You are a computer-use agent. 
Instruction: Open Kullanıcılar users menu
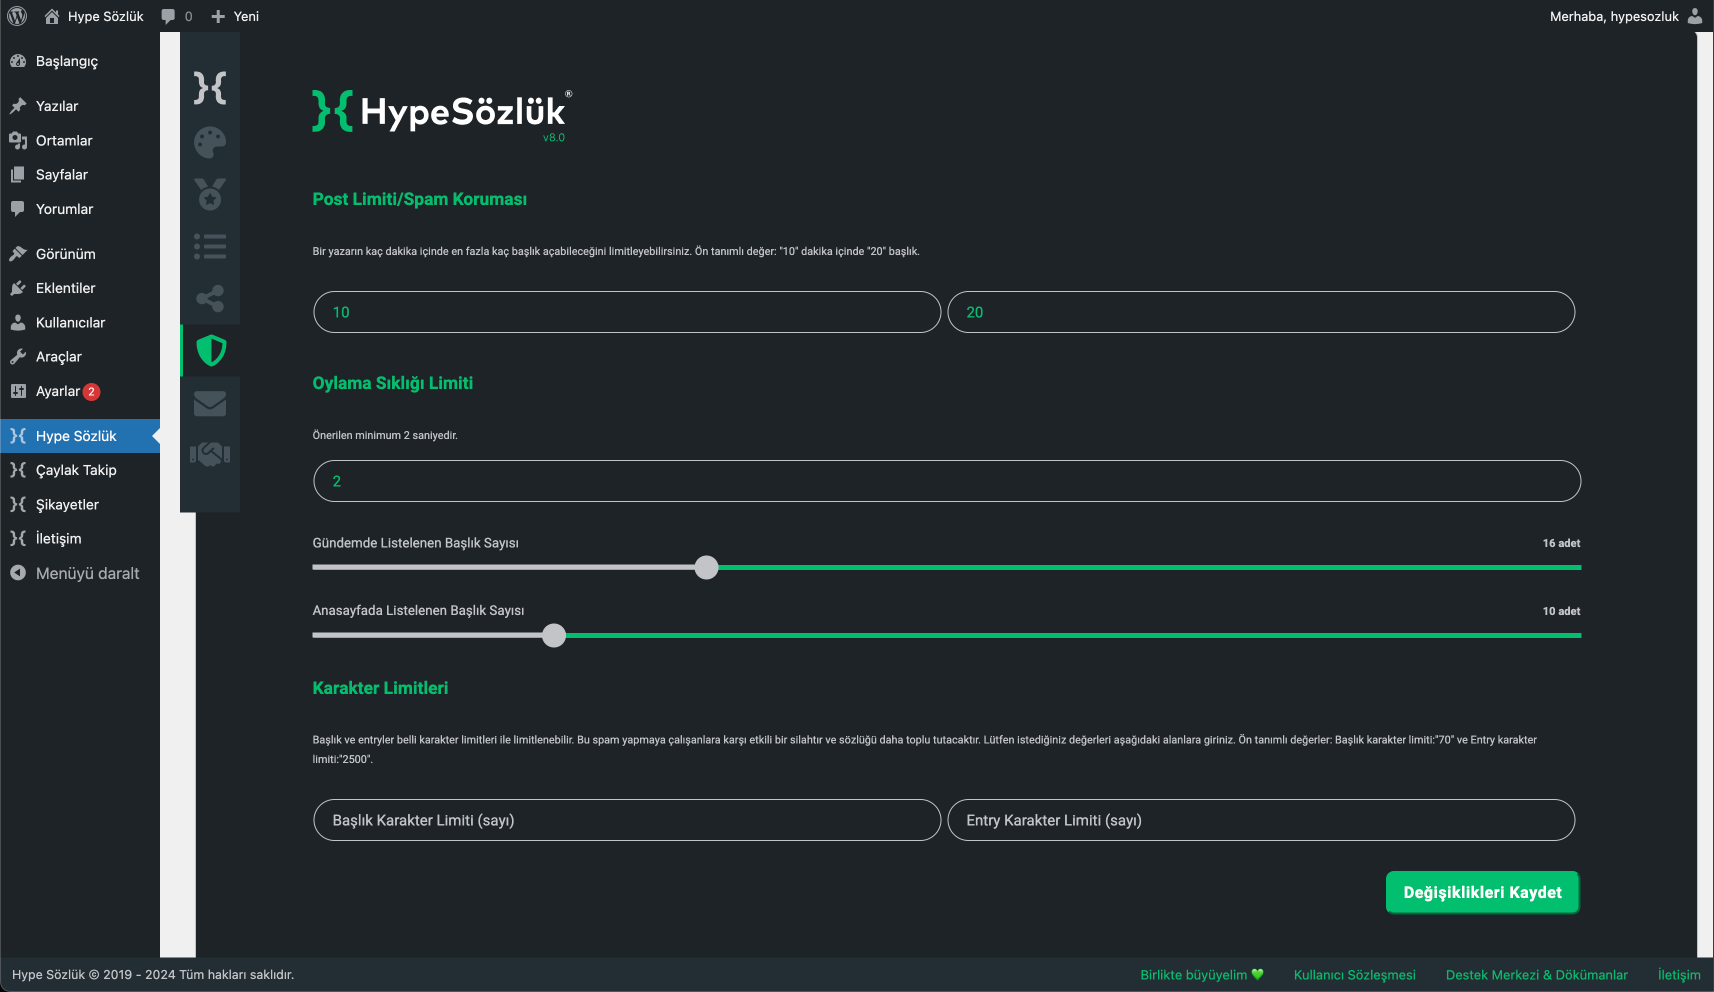click(x=80, y=323)
